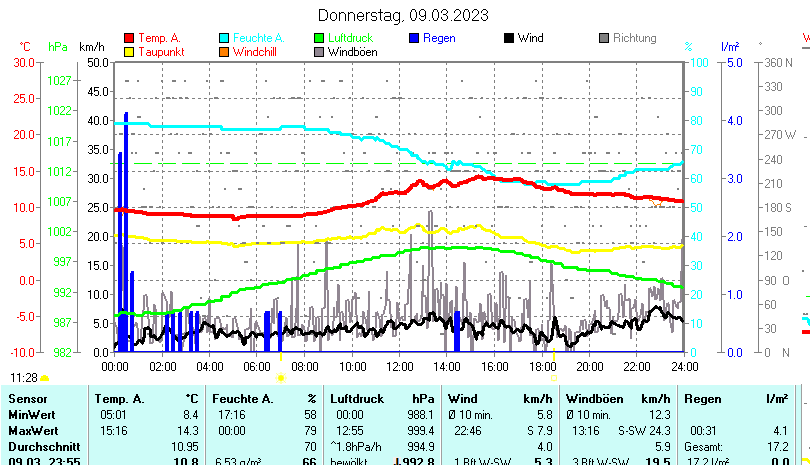Click the km/h axis unit label
The image size is (810, 465).
pyautogui.click(x=91, y=47)
